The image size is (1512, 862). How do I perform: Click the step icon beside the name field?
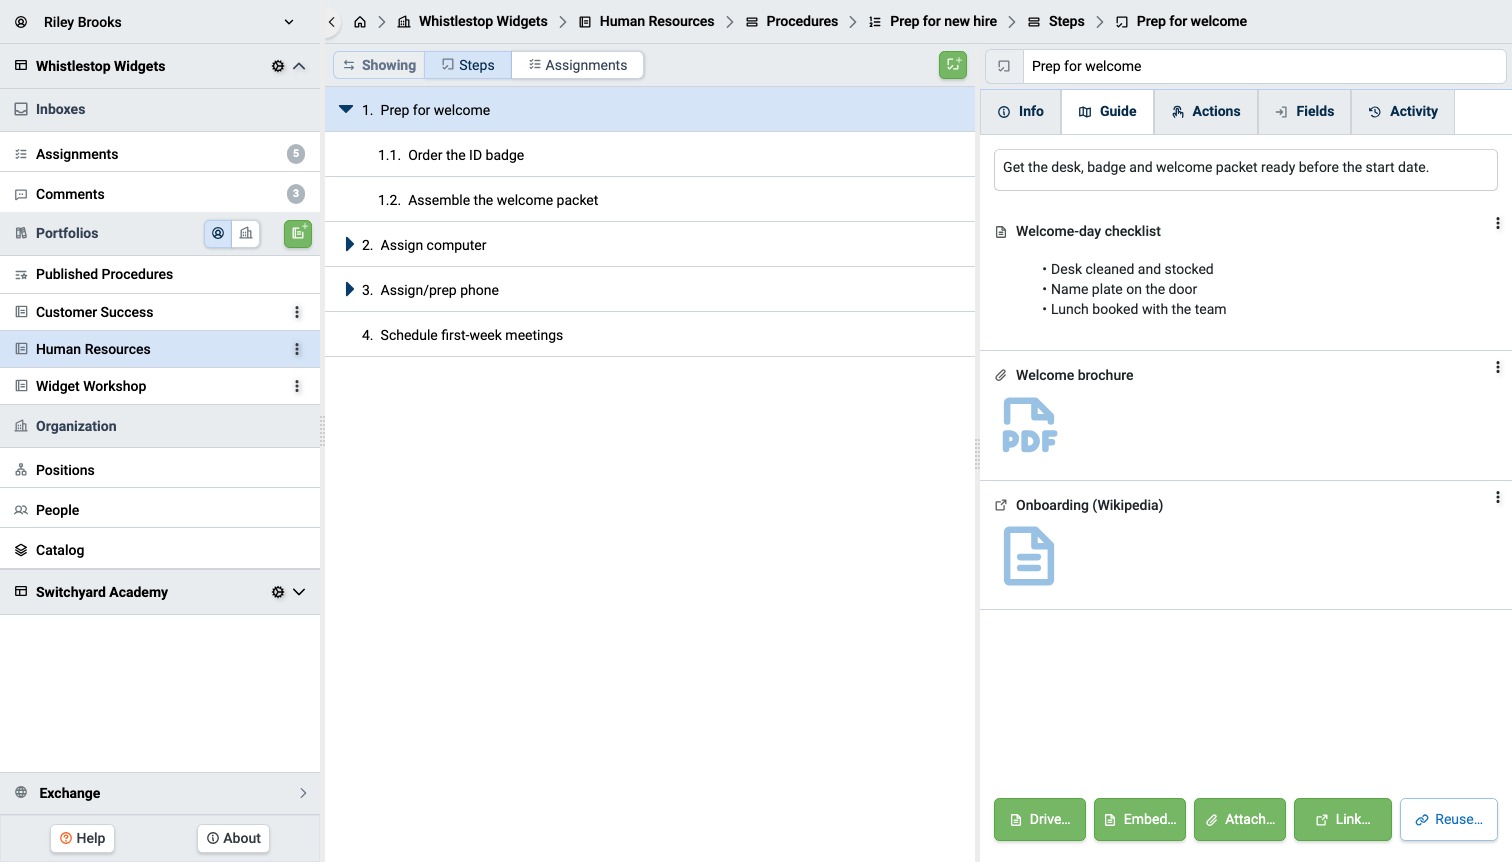[1004, 66]
